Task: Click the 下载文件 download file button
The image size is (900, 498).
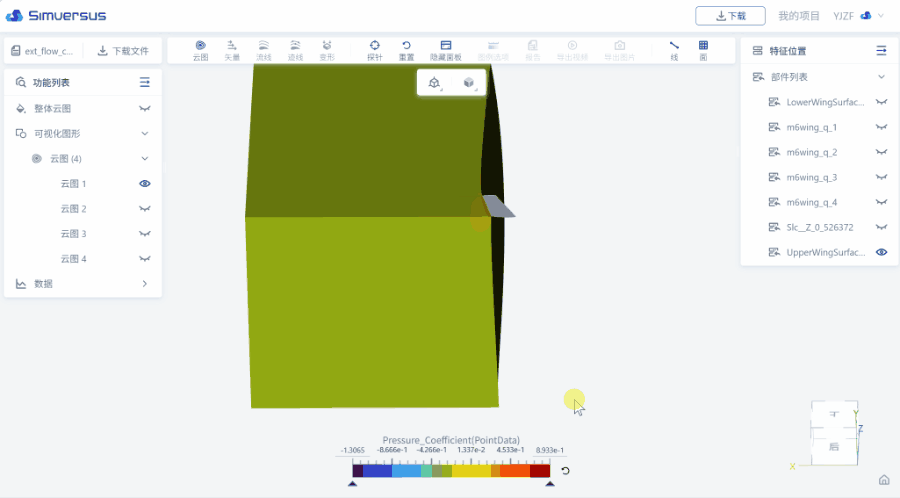Action: pyautogui.click(x=123, y=51)
